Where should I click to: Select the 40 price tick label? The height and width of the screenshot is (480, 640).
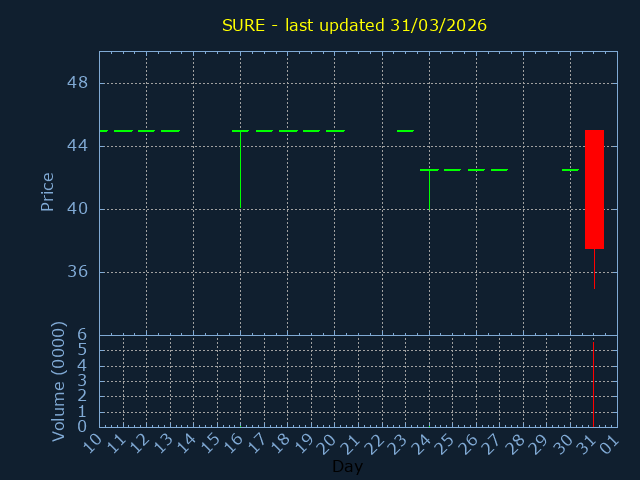77,209
